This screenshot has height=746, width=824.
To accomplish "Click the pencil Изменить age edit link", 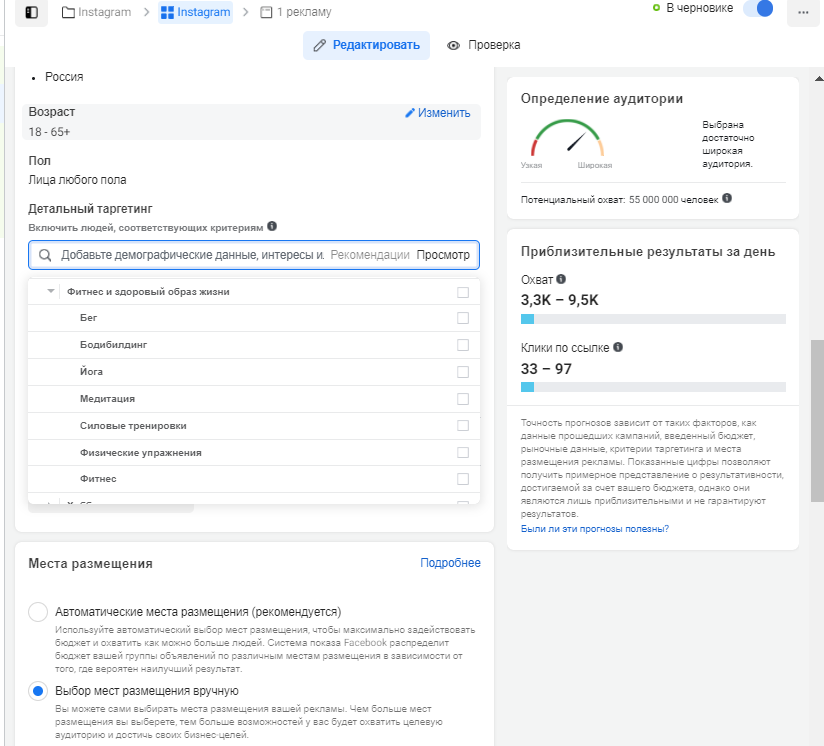I will [437, 113].
